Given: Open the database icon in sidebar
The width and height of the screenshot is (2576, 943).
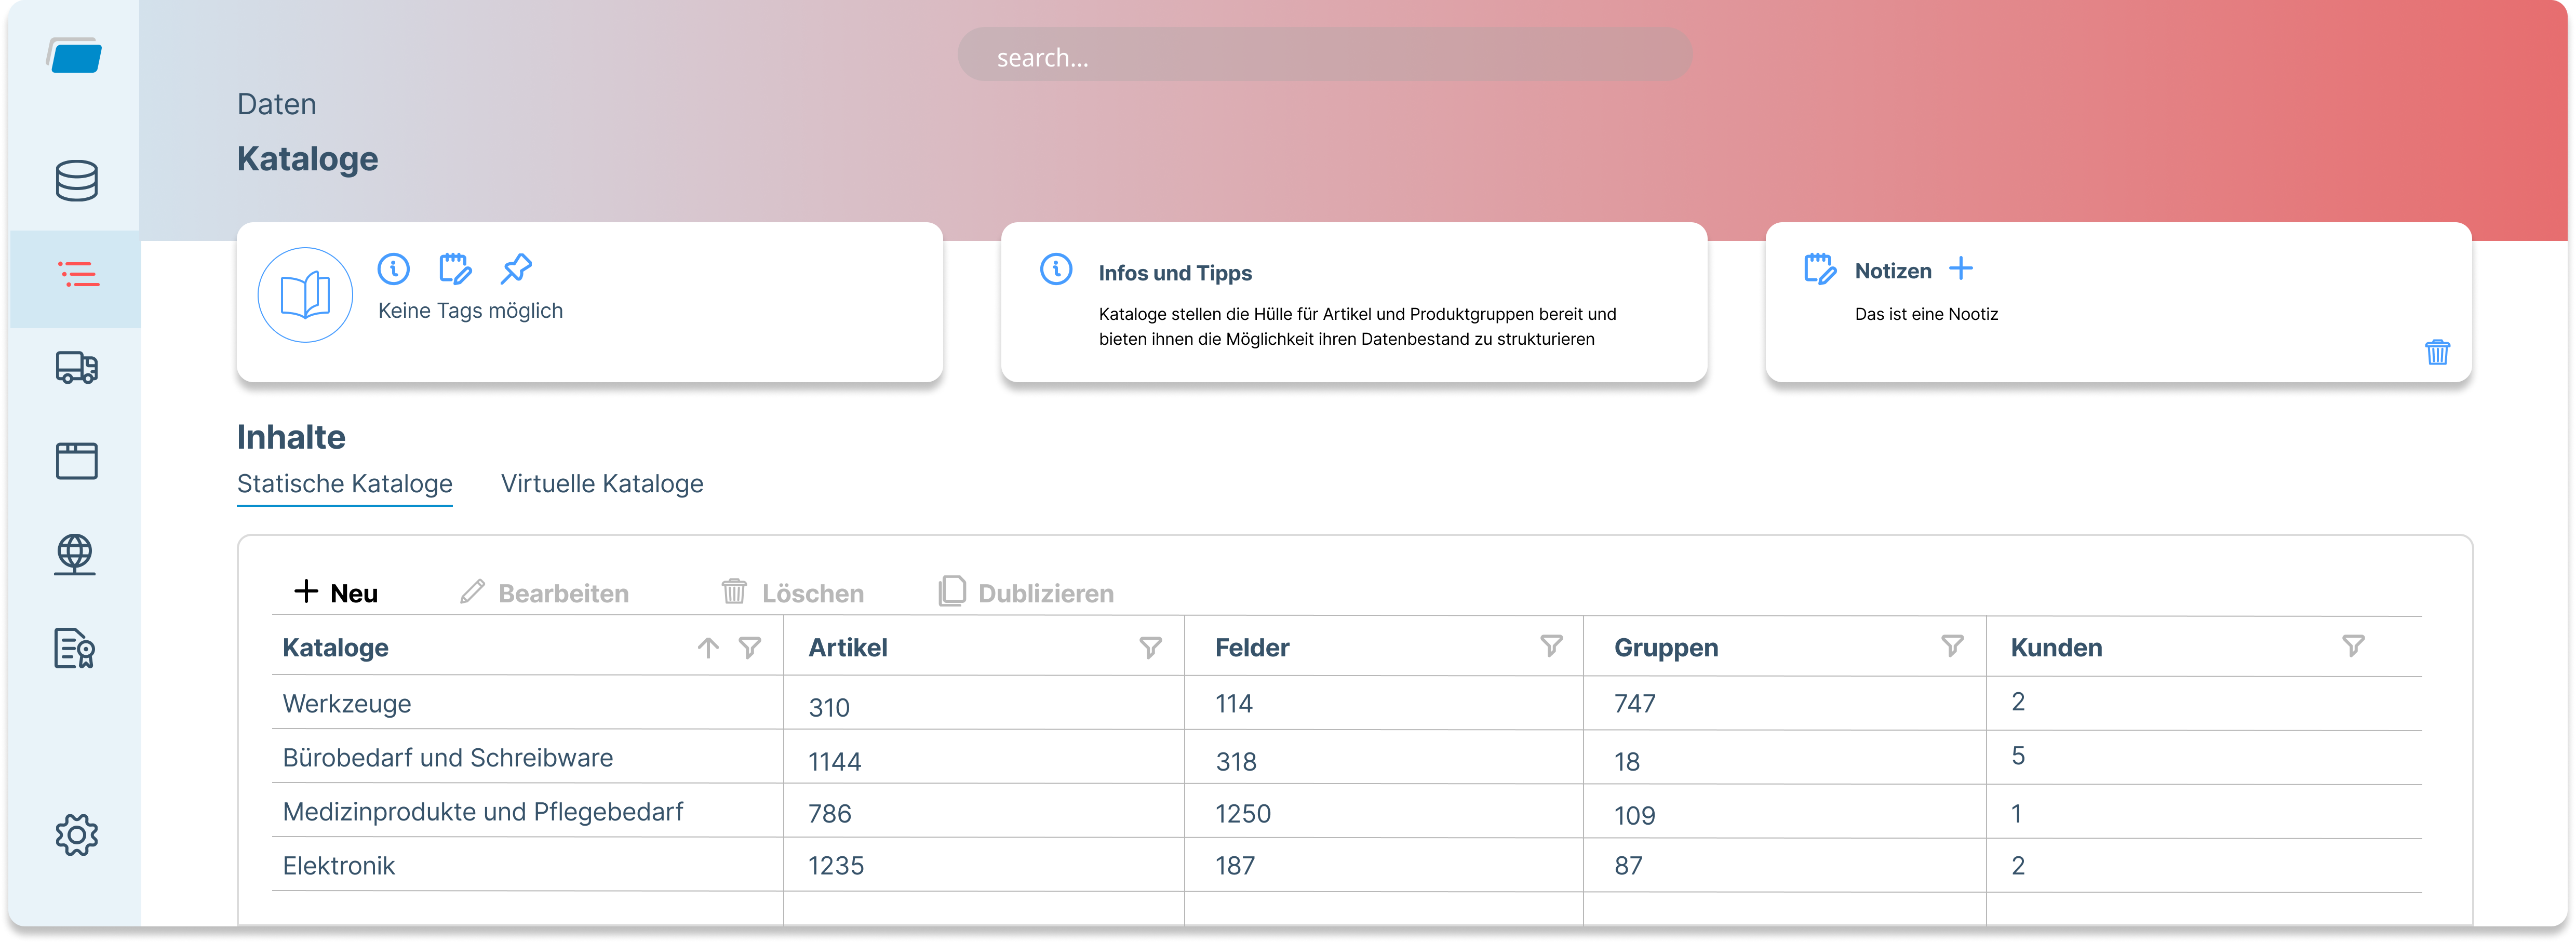Looking at the screenshot, I should pos(76,181).
